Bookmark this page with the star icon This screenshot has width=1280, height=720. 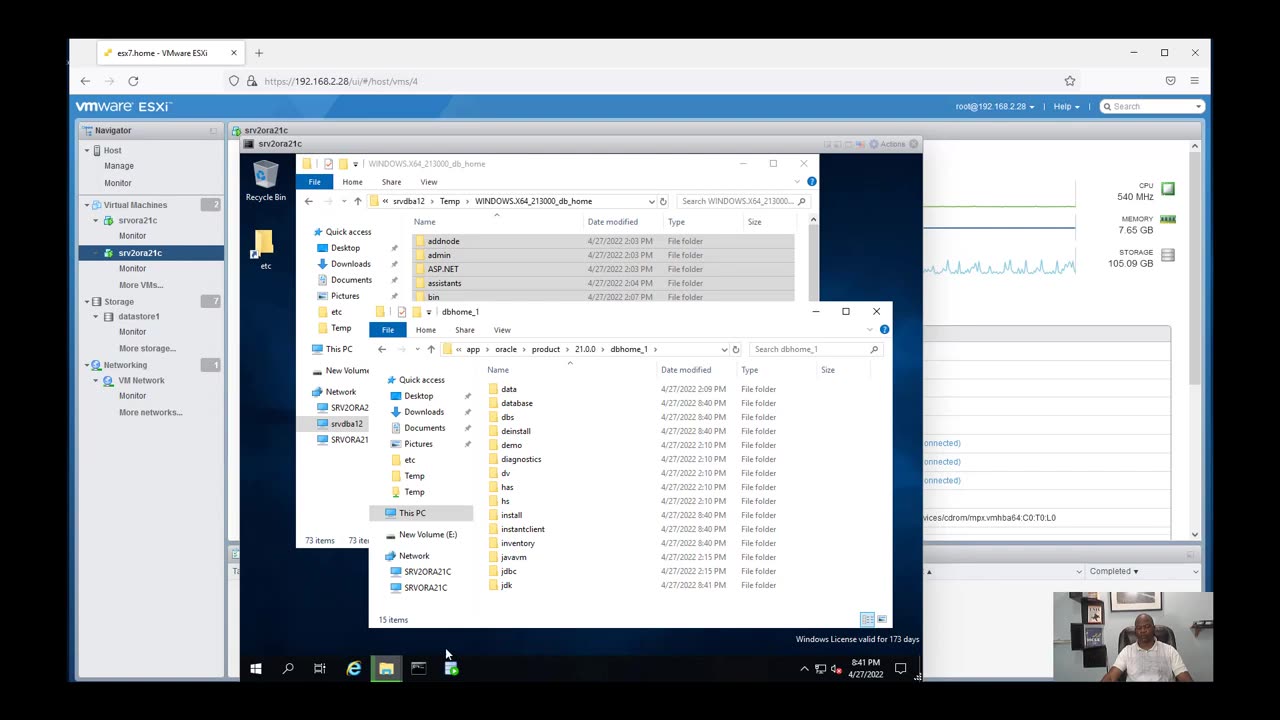pyautogui.click(x=1070, y=81)
